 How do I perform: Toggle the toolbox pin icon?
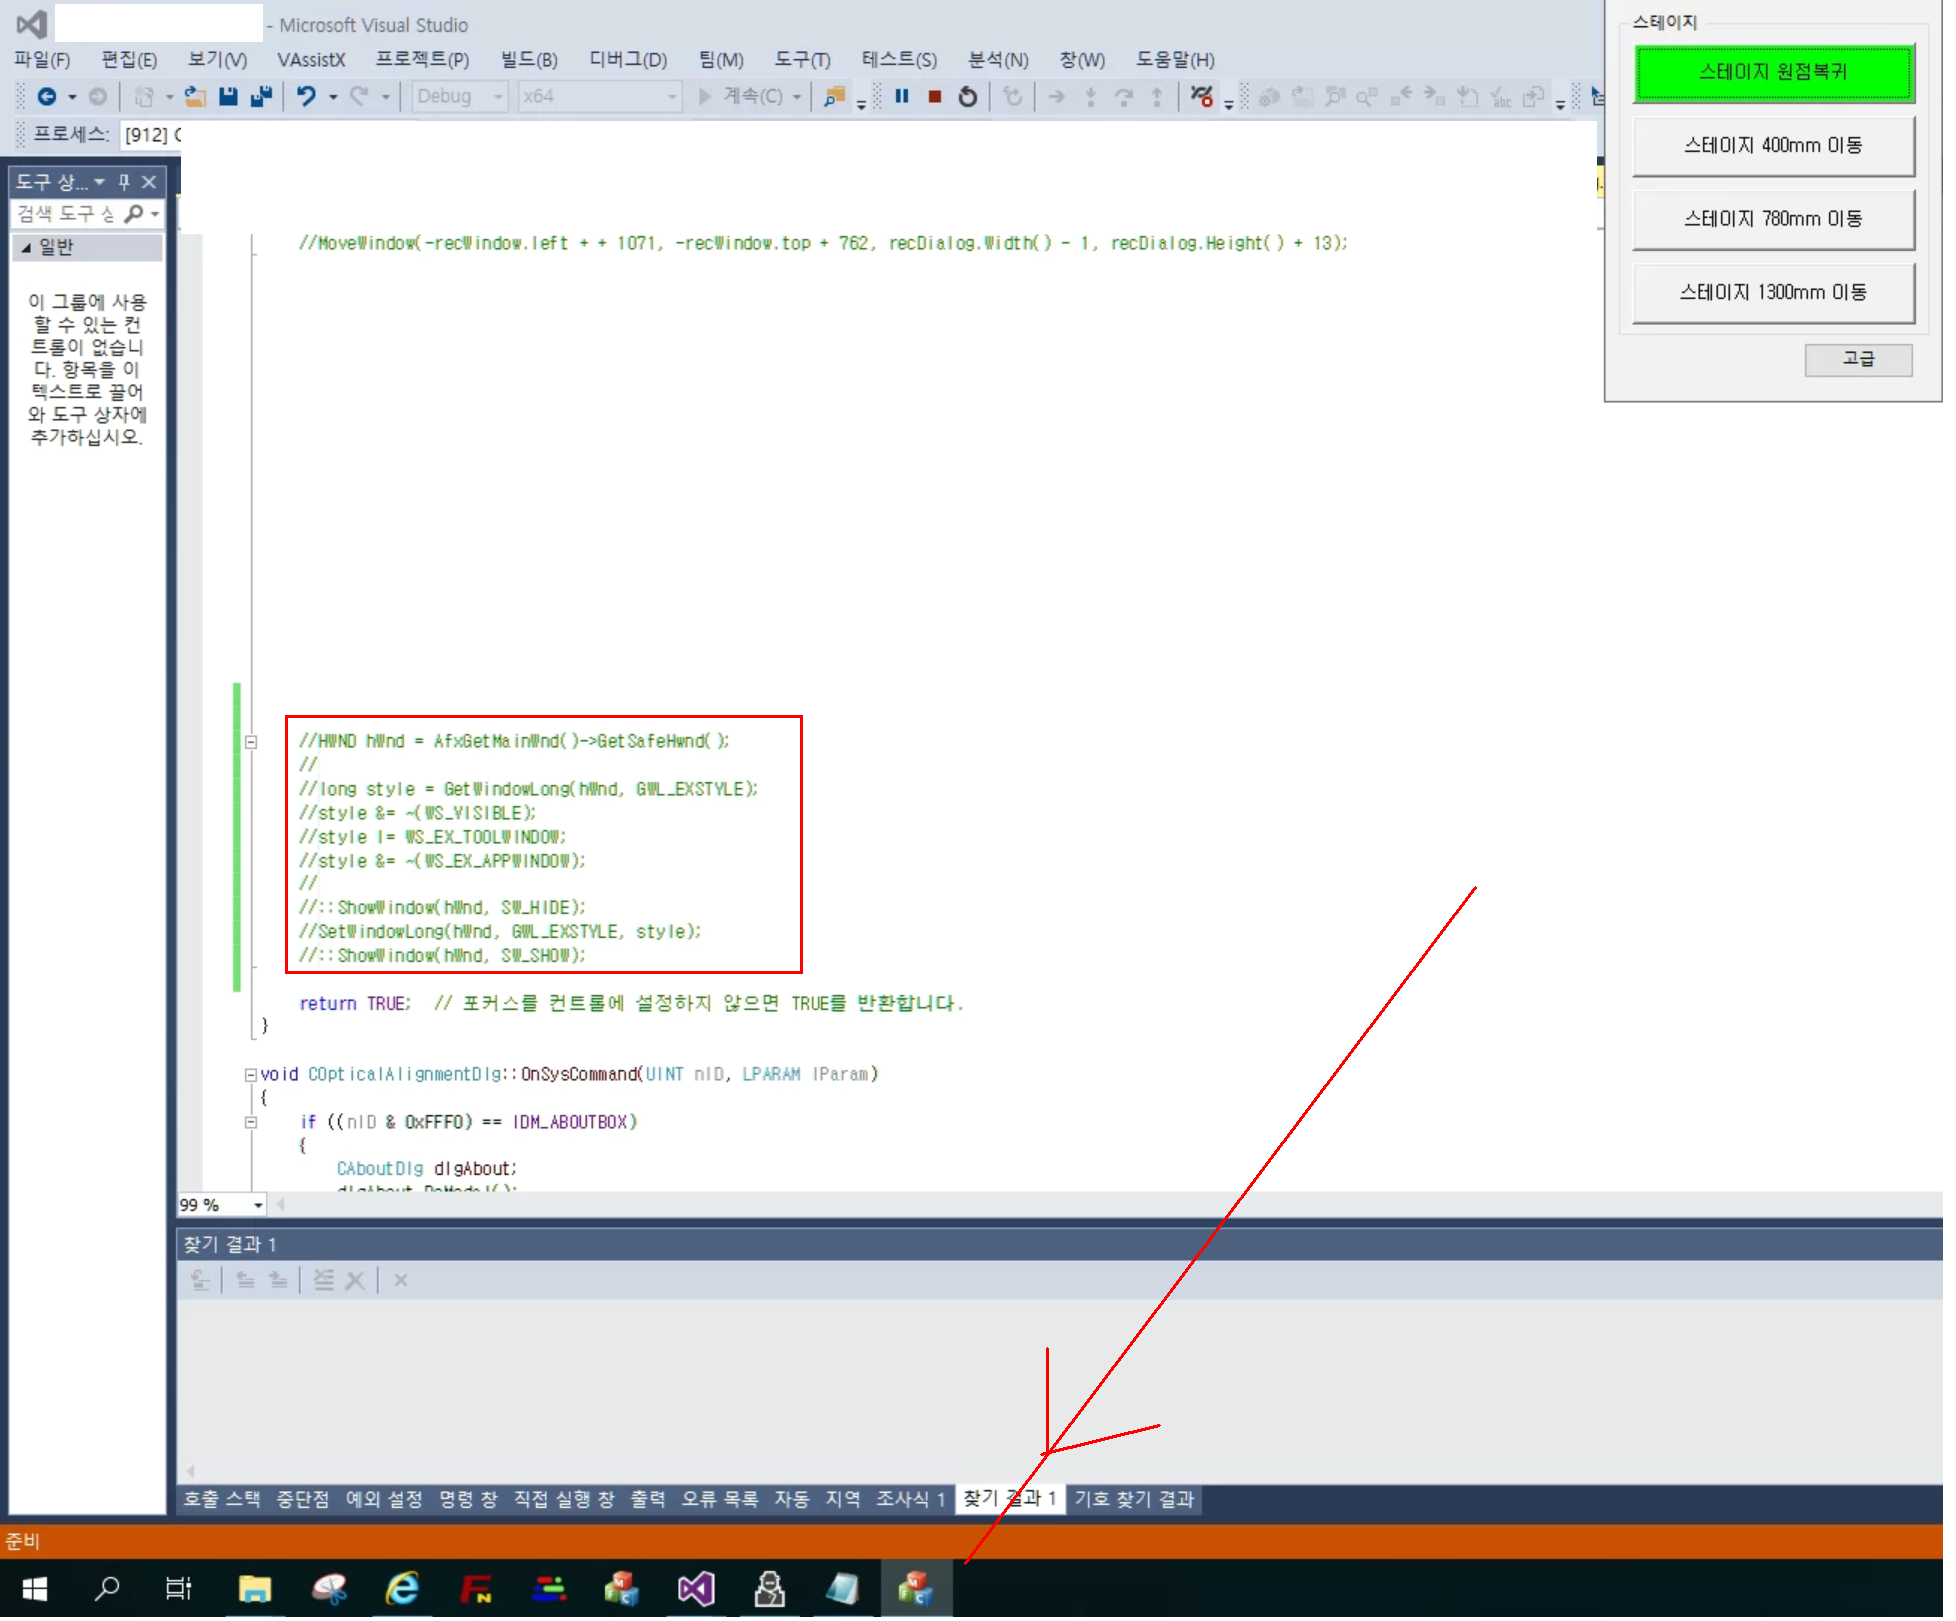(x=124, y=181)
